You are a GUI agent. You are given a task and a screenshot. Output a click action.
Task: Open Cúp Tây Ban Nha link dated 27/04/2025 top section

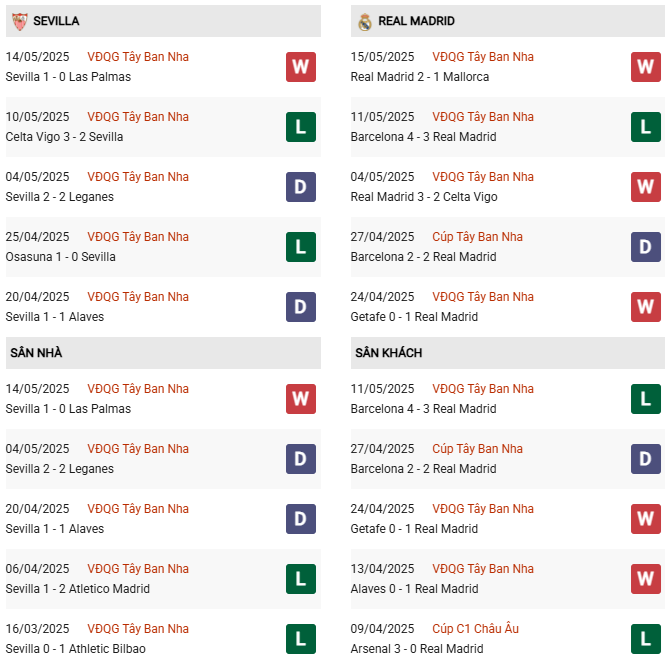(477, 237)
